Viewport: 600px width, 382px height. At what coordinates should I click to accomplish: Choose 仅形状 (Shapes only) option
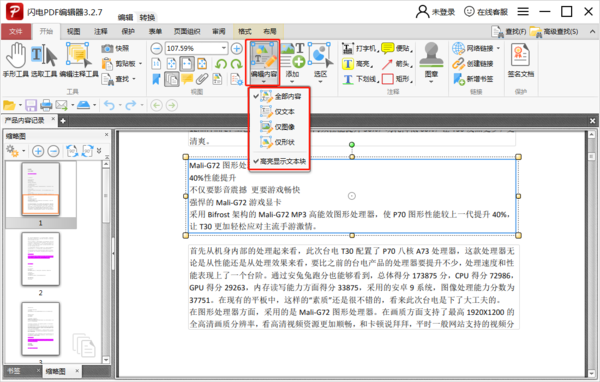point(279,142)
